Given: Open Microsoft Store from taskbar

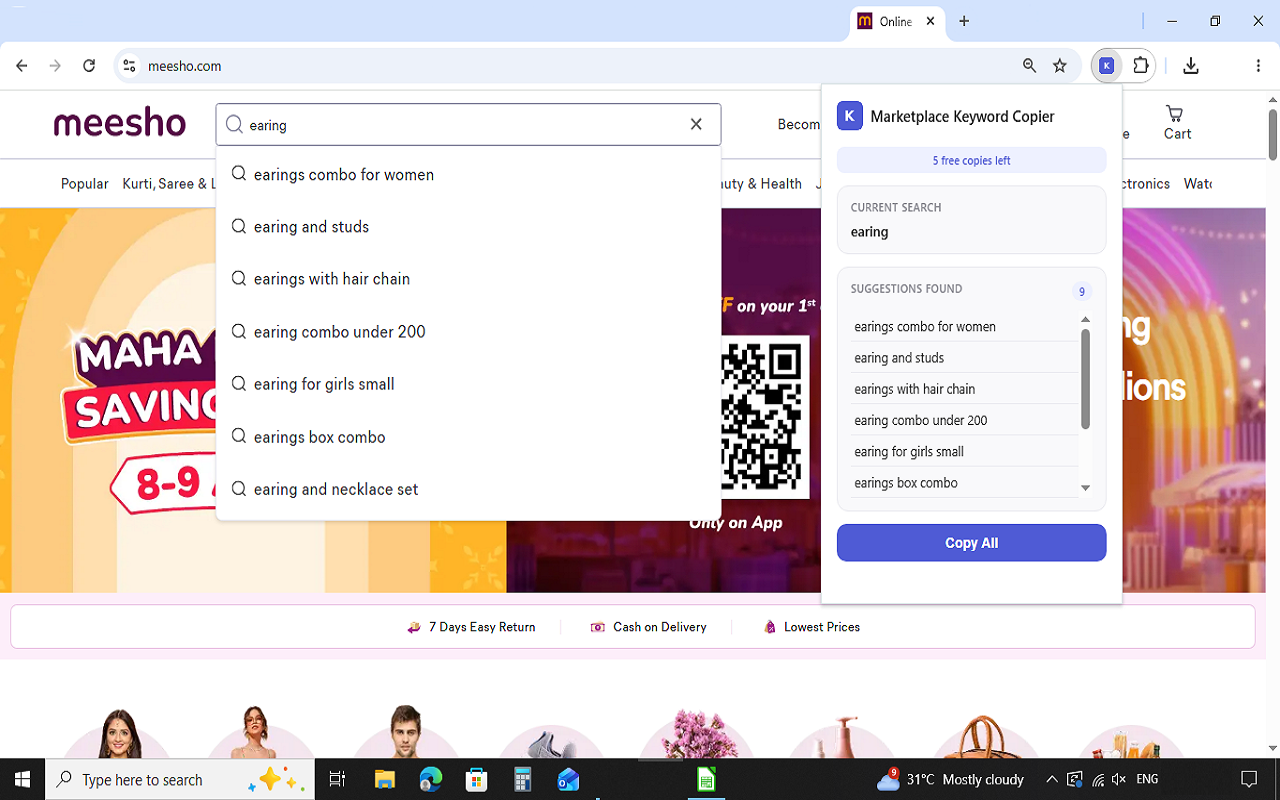Looking at the screenshot, I should tap(477, 779).
